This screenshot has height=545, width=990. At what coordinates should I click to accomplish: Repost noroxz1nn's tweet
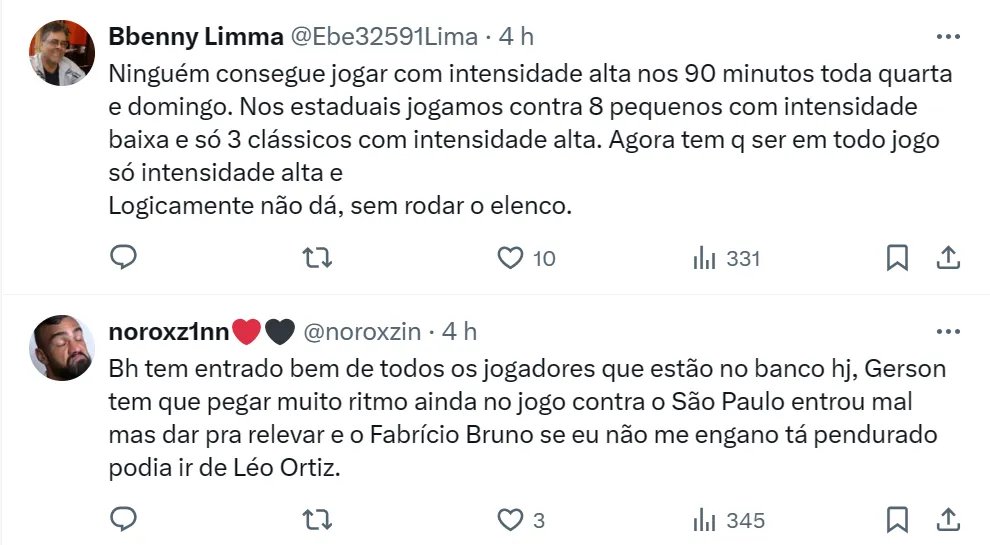316,520
